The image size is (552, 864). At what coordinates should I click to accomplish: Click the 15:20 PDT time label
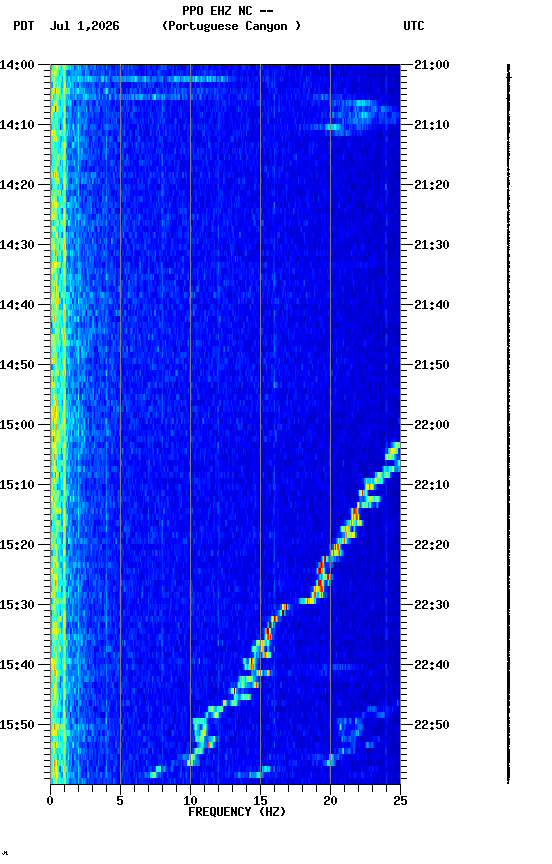17,546
